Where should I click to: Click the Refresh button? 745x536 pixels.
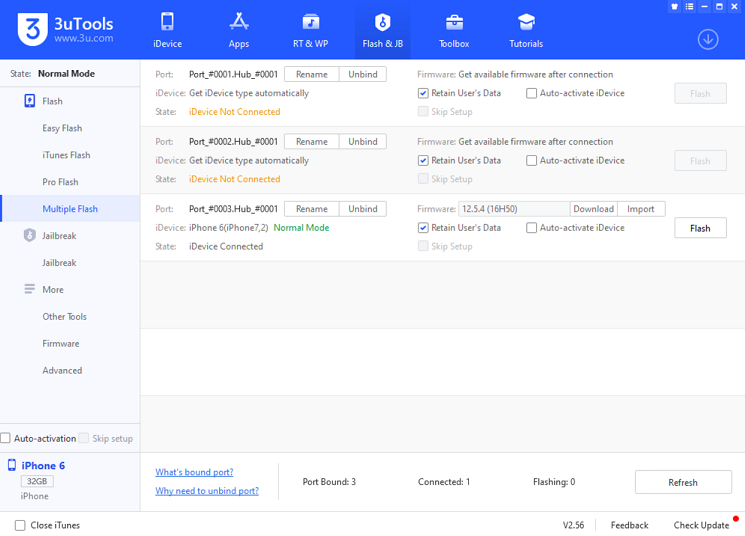click(683, 482)
